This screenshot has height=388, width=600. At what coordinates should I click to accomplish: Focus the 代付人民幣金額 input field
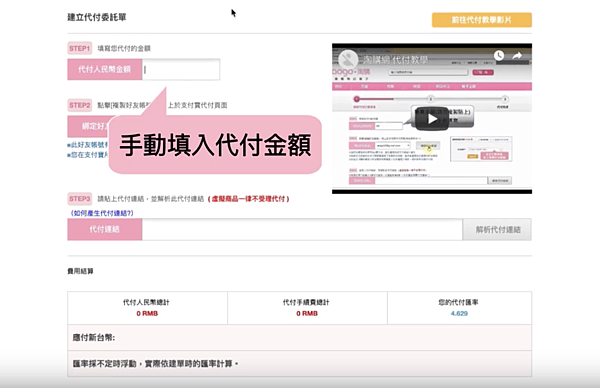181,69
